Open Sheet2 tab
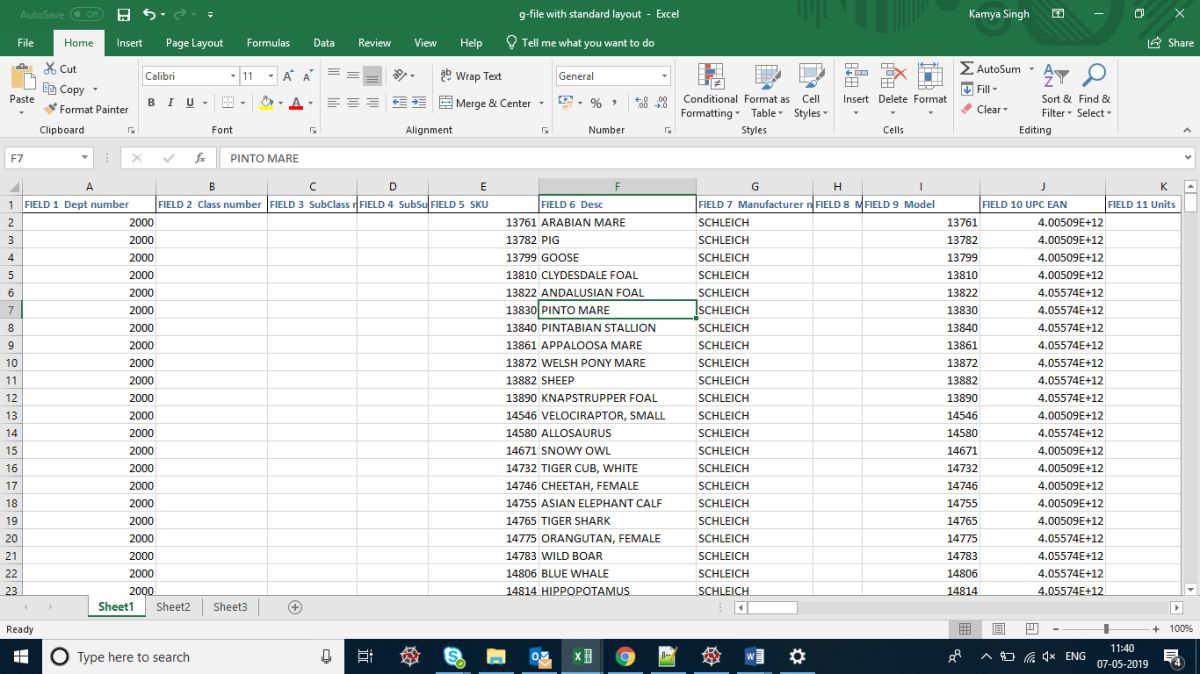The image size is (1200, 674). click(x=173, y=607)
